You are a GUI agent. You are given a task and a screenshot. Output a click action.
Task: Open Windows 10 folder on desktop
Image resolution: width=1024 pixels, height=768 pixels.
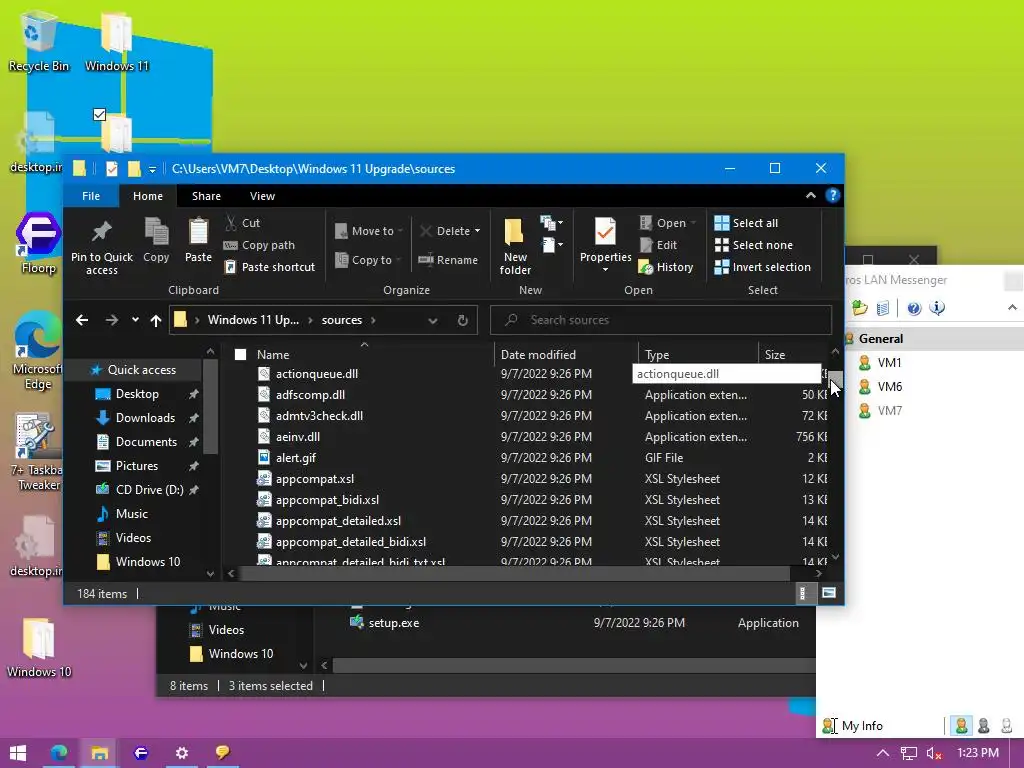tap(39, 647)
